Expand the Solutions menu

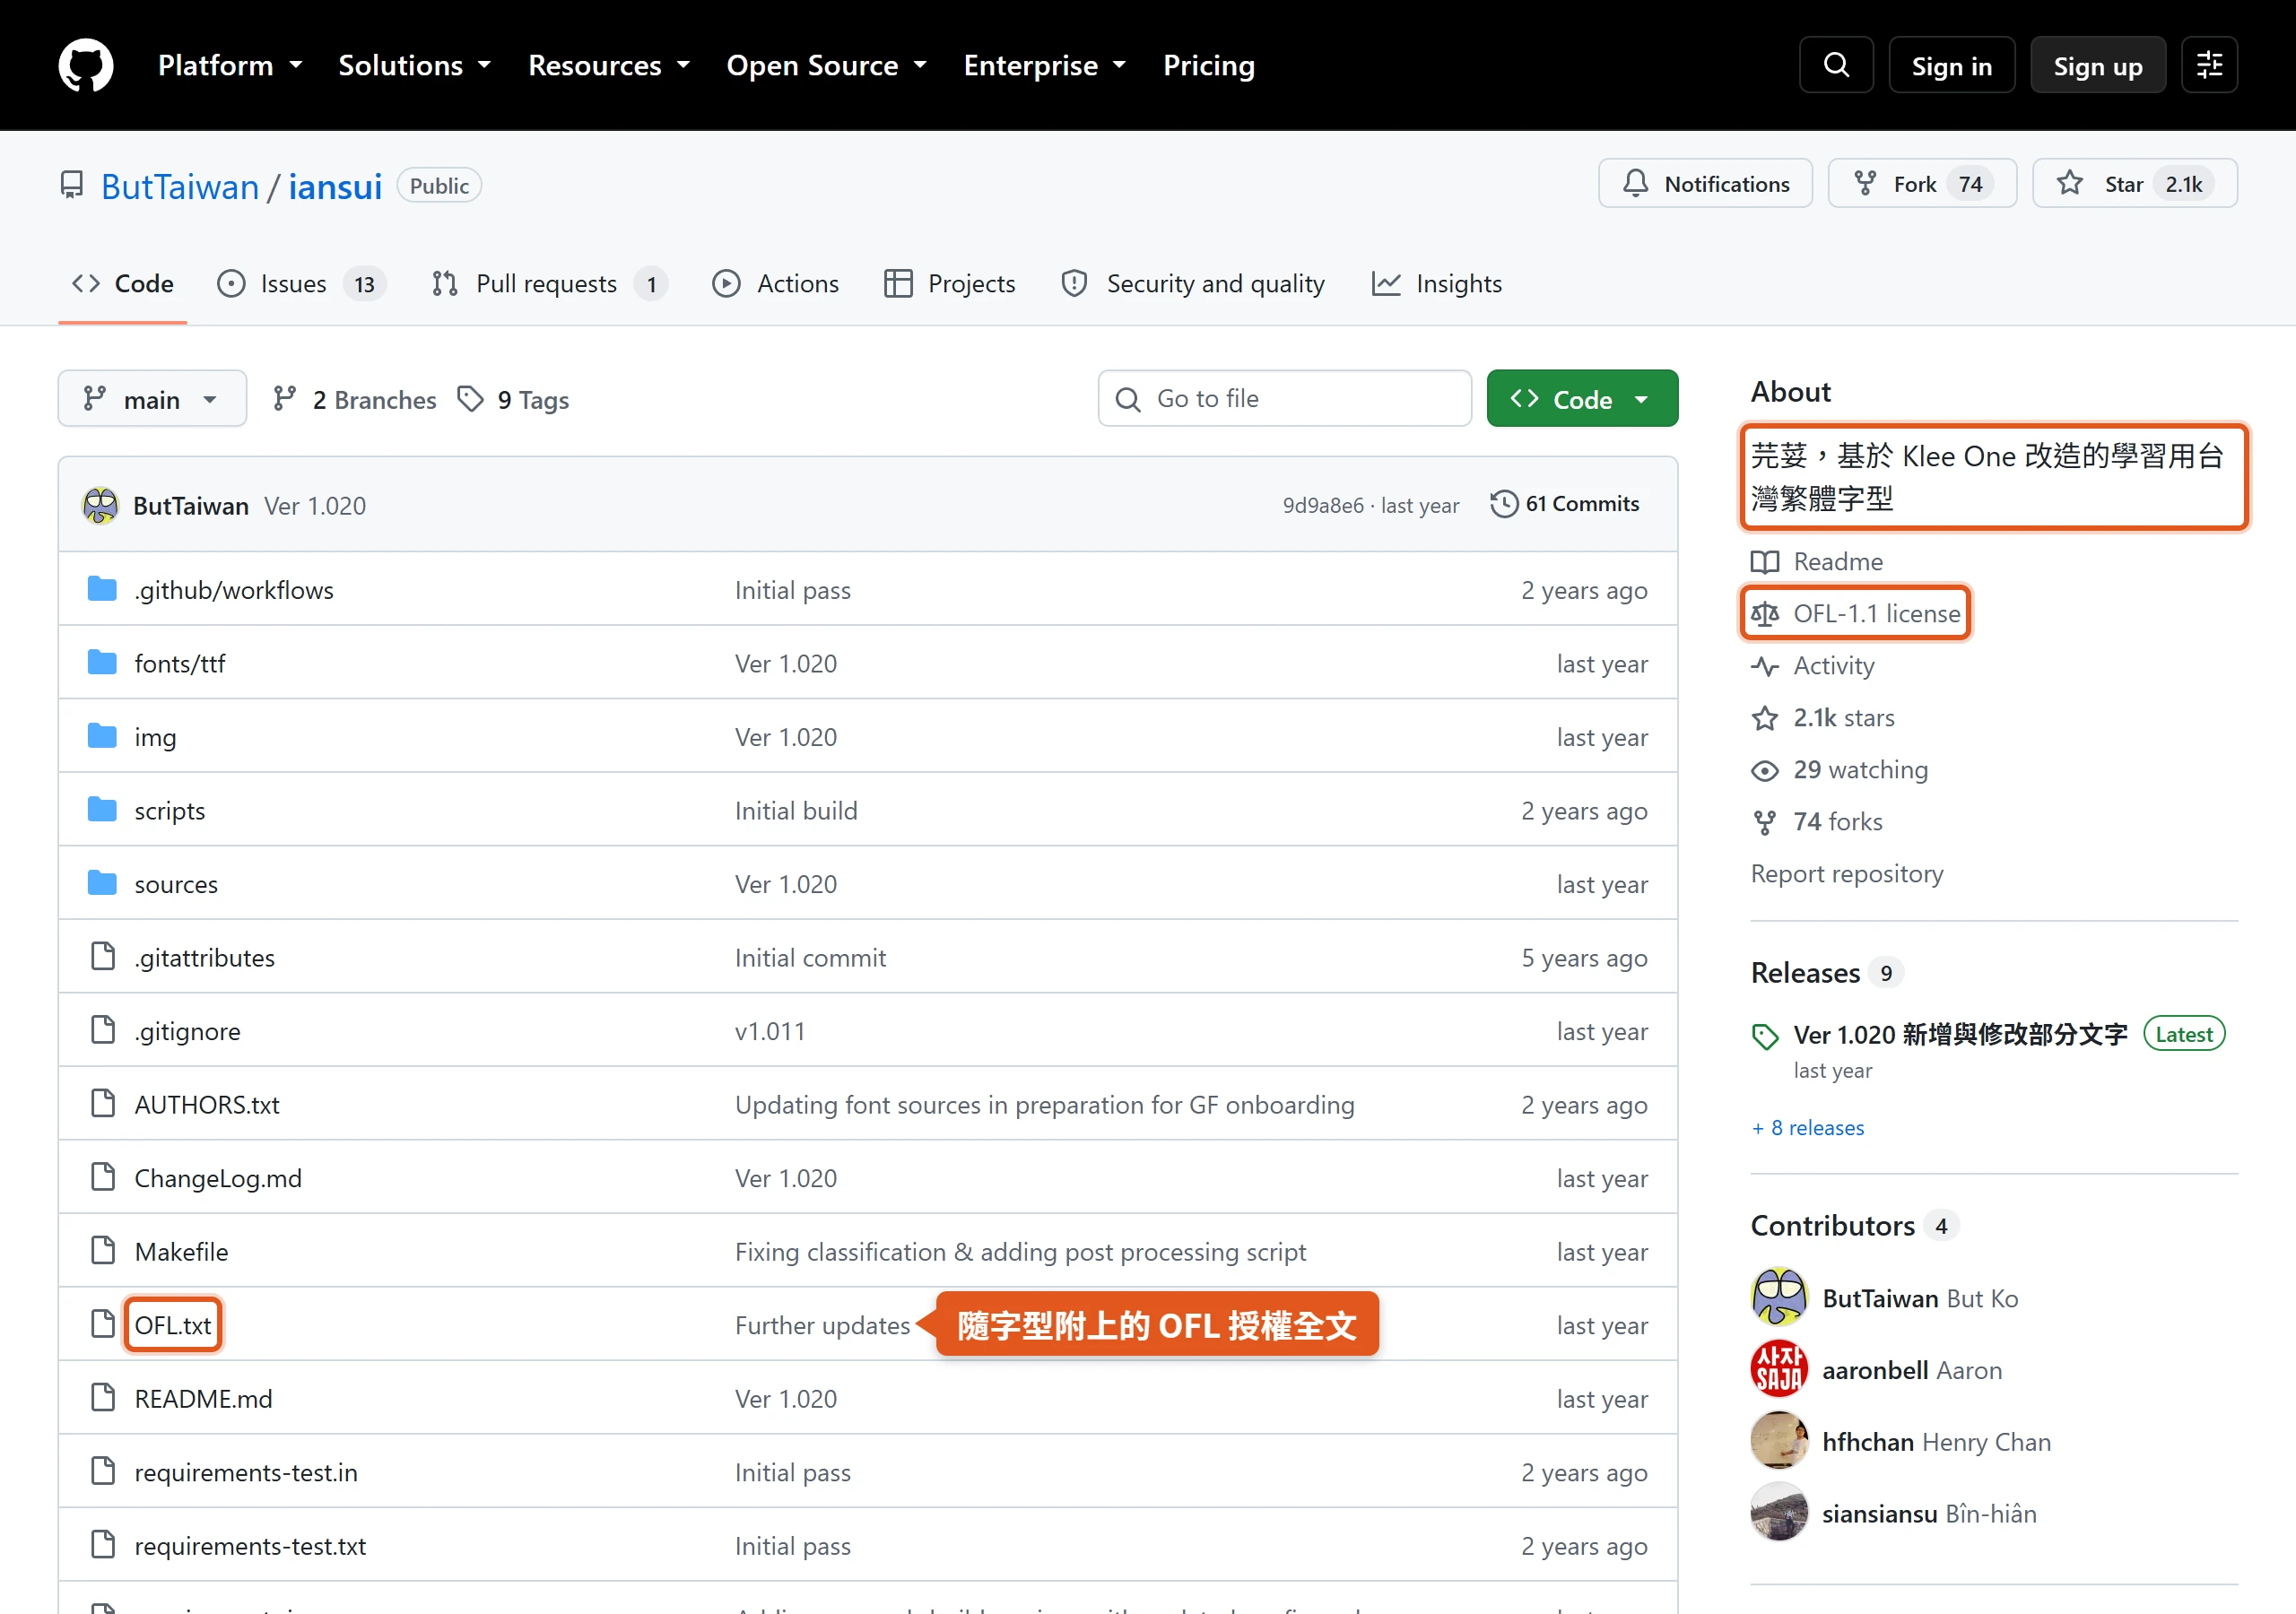pos(414,65)
